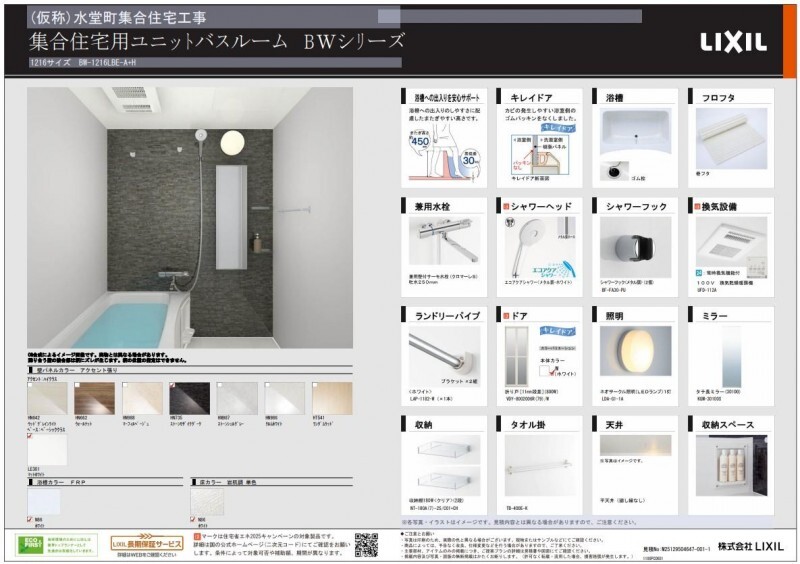Open the 浴槽 bathtub photo
This screenshot has height=564, width=800.
pos(635,131)
